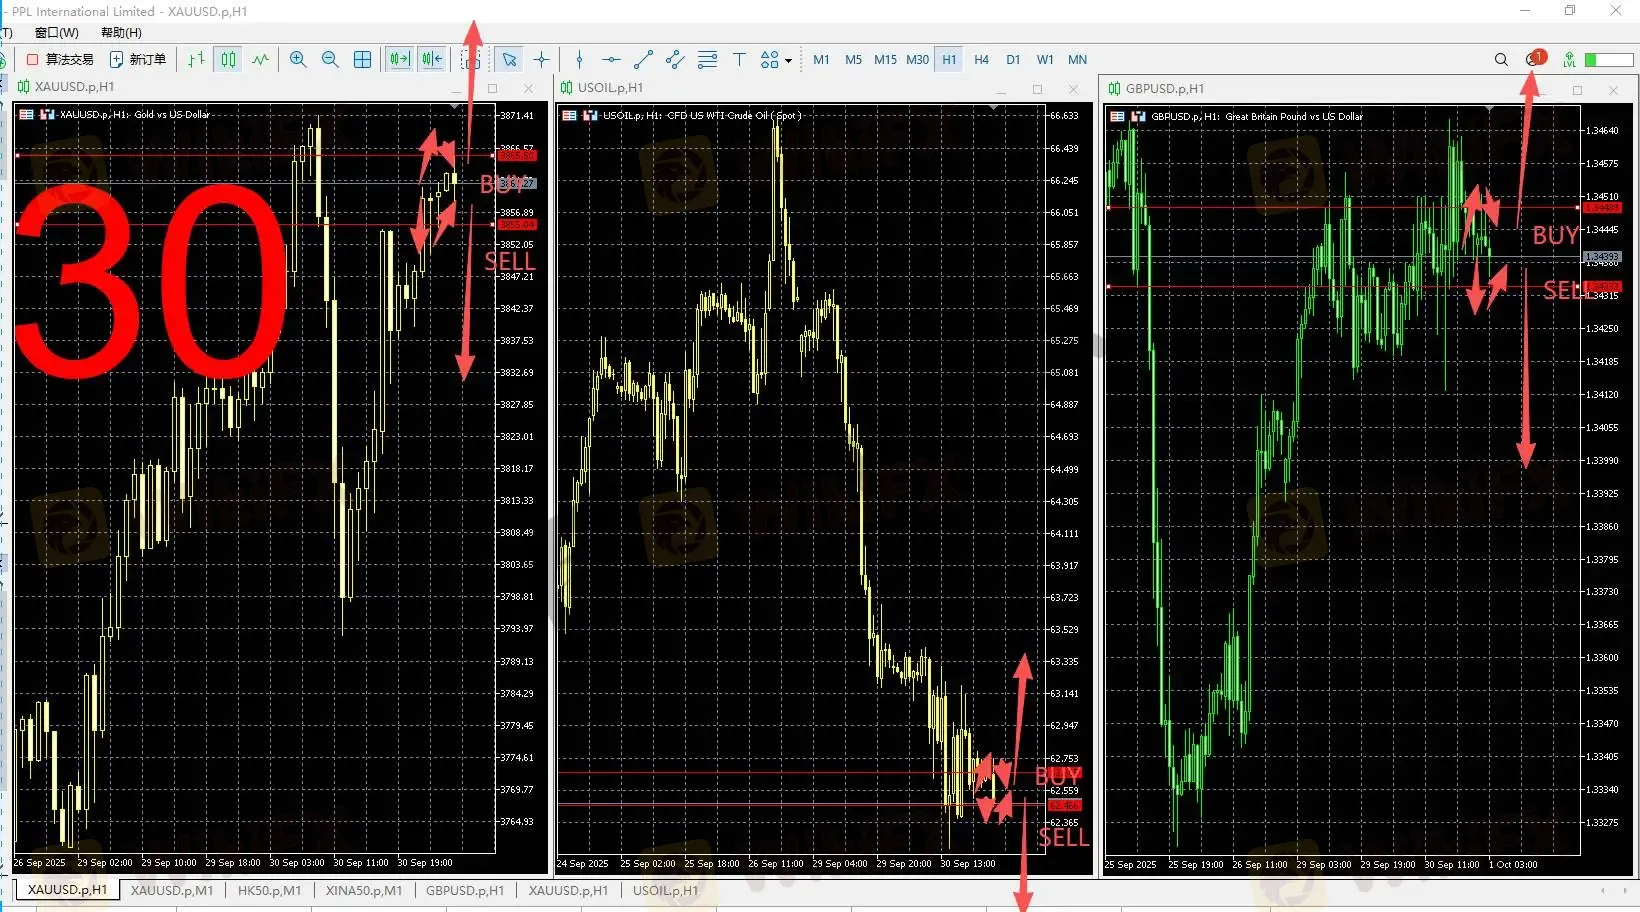The height and width of the screenshot is (912, 1640).
Task: Select the arrow cursor tool
Action: click(x=509, y=60)
